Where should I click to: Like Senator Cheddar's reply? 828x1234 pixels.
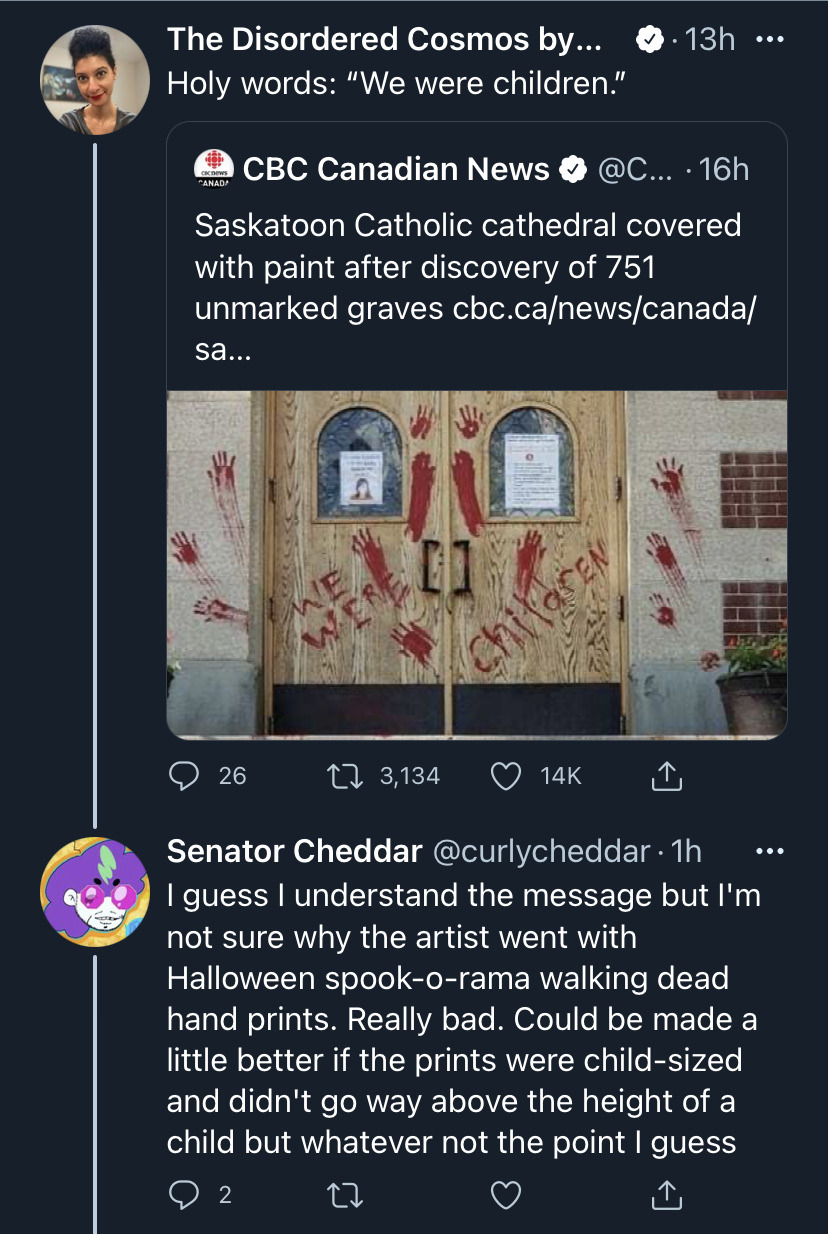tap(508, 1194)
